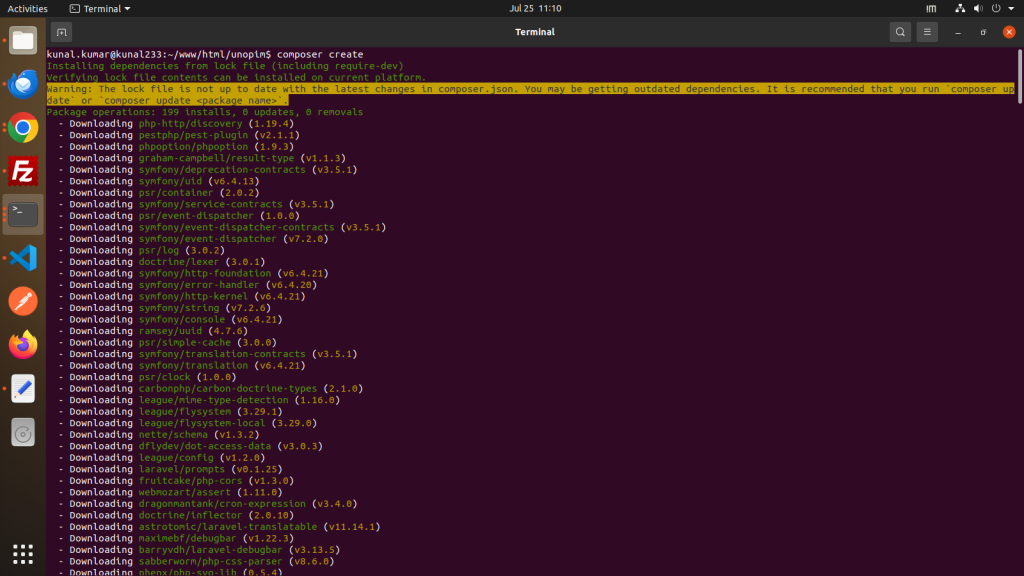1024x576 pixels.
Task: Open Google Chrome from the dock
Action: click(23, 128)
